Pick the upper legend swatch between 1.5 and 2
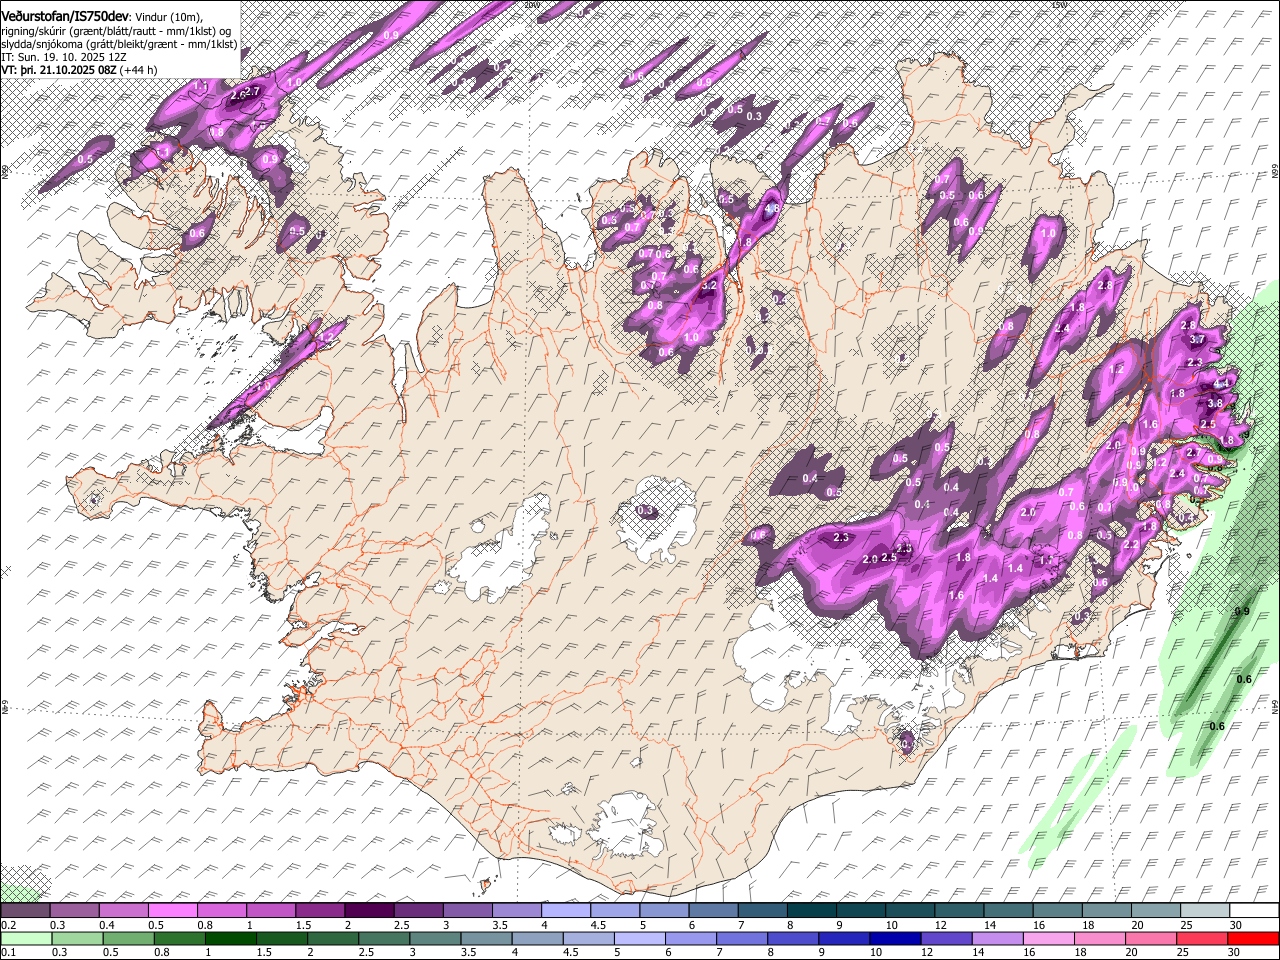The image size is (1280, 960). 320,910
